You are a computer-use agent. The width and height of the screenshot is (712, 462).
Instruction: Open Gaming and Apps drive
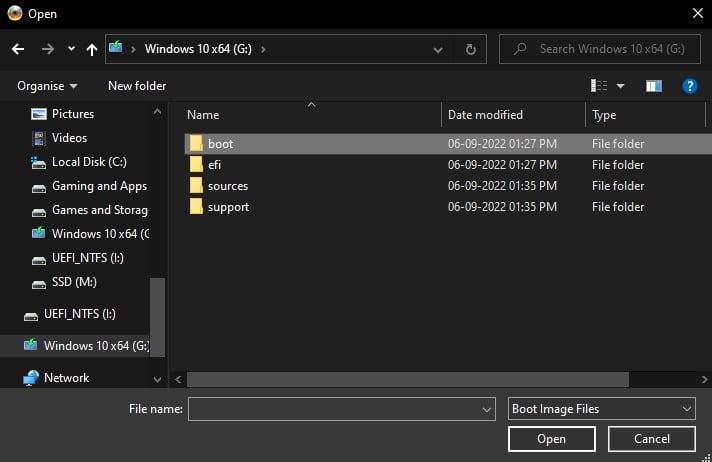click(x=99, y=186)
